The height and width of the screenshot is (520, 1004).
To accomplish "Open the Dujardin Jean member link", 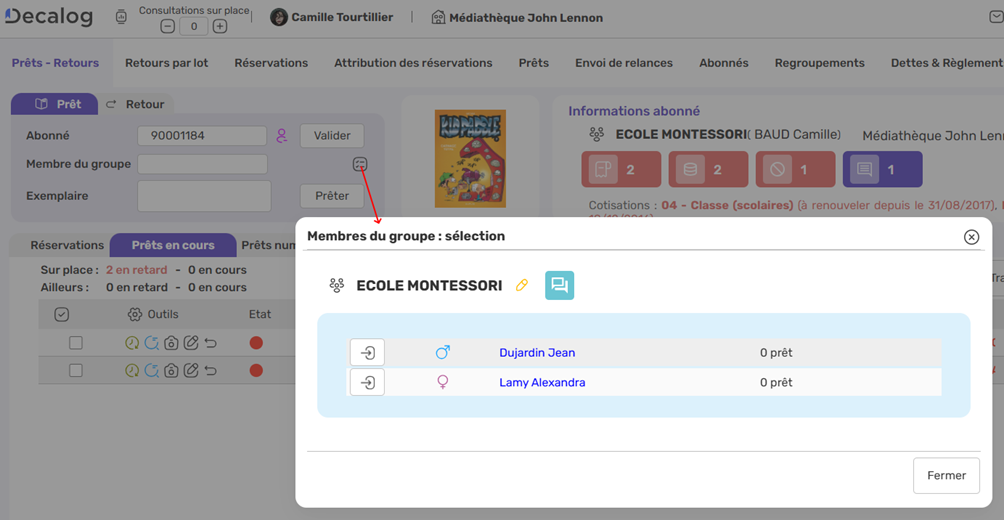I will coord(537,353).
